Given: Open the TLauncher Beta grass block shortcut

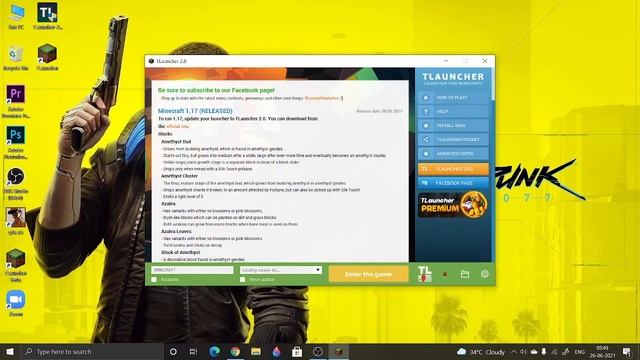Looking at the screenshot, I should click(16, 266).
